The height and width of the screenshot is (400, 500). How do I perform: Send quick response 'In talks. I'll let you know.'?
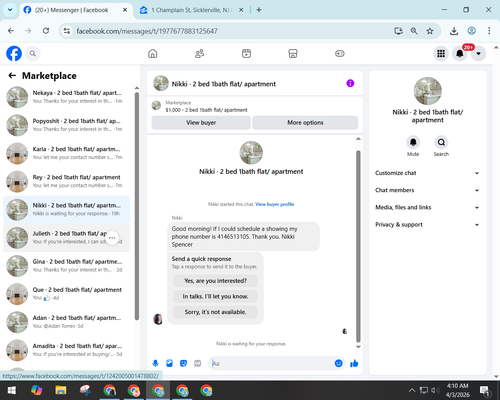[x=215, y=296]
